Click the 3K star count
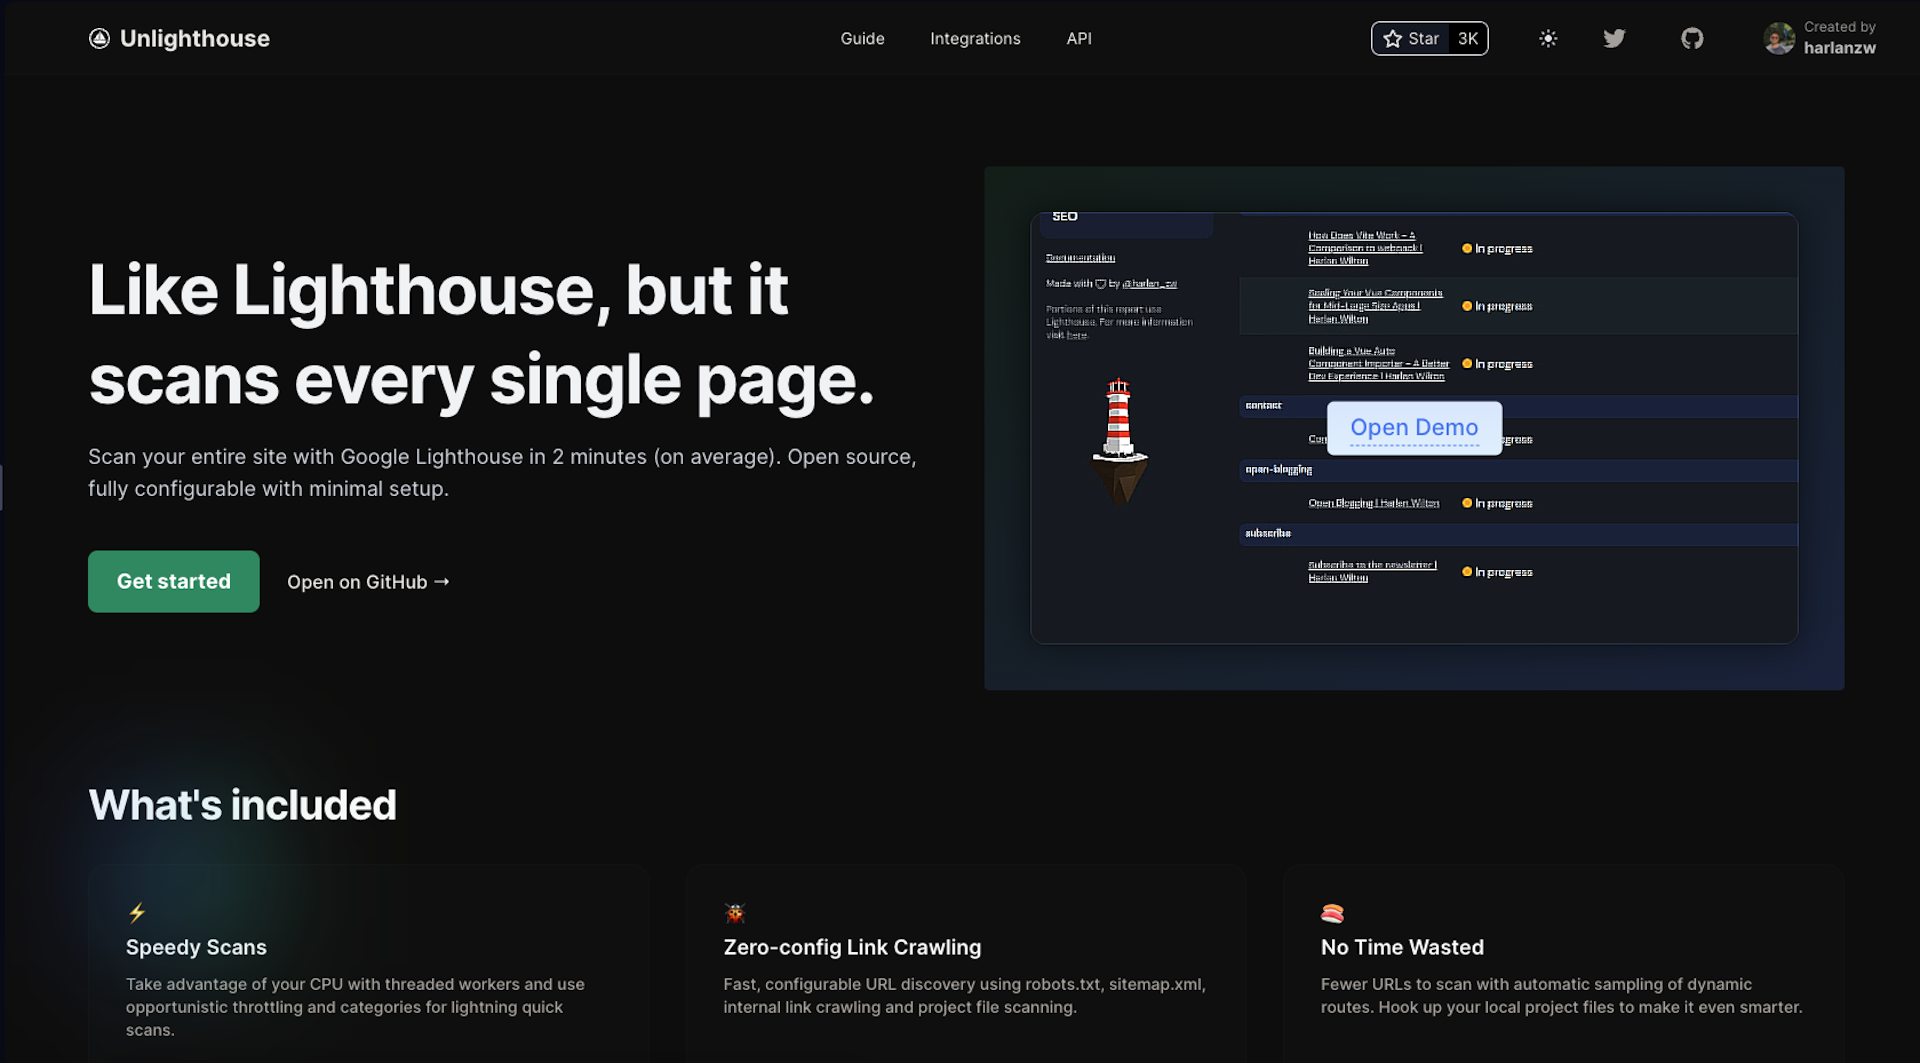 (1468, 38)
